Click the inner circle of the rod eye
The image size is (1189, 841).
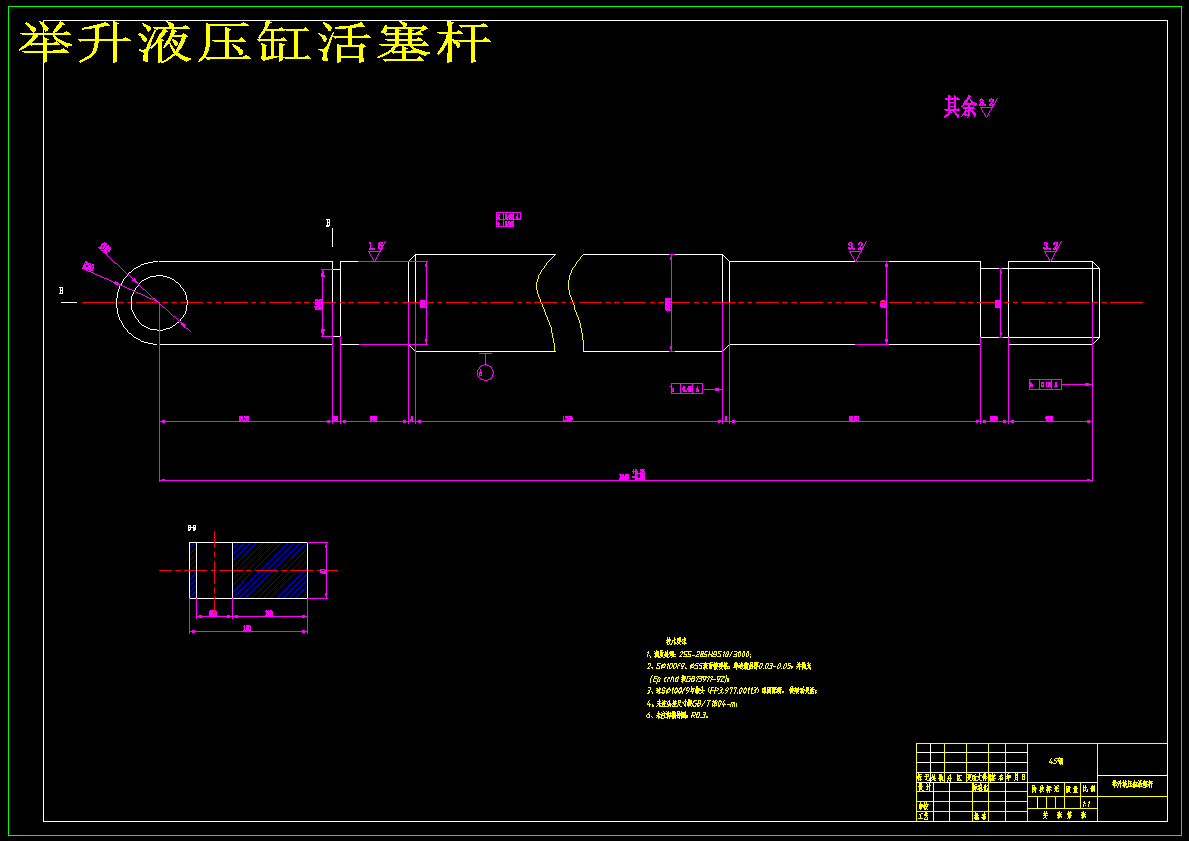(x=159, y=303)
